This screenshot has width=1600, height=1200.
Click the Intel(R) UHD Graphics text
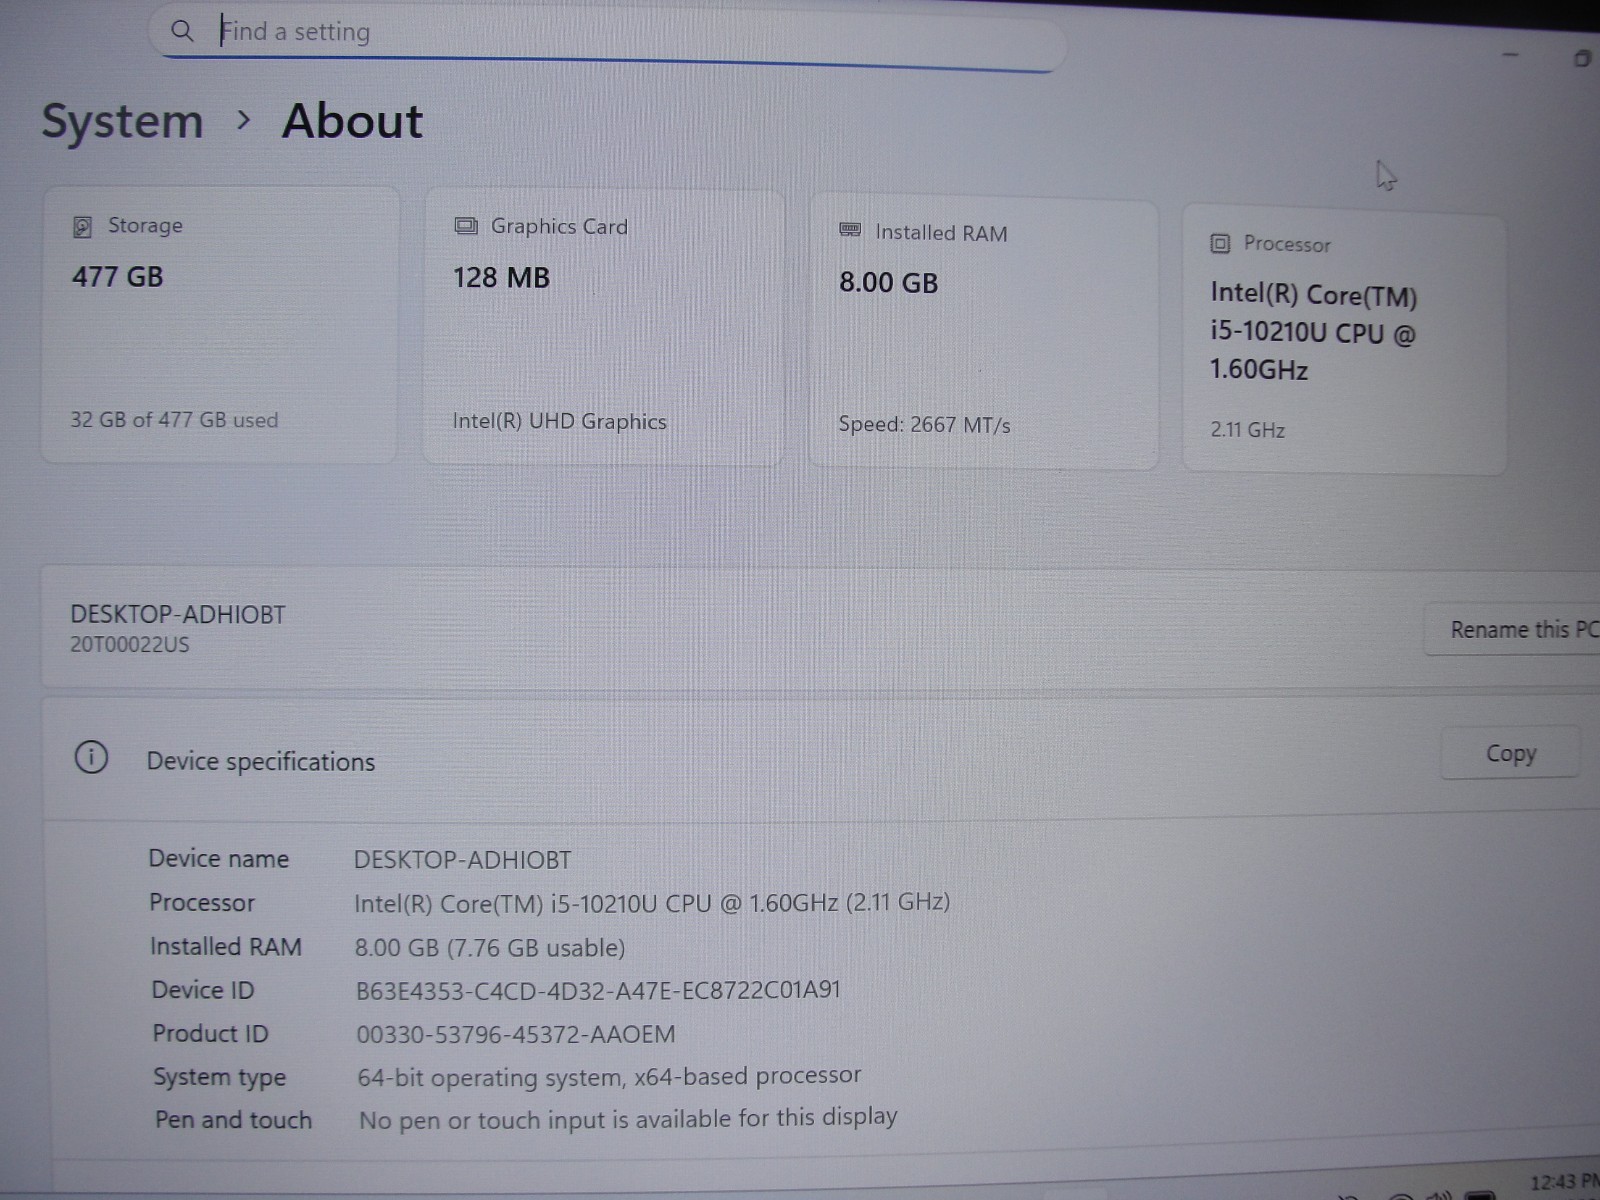pos(559,421)
